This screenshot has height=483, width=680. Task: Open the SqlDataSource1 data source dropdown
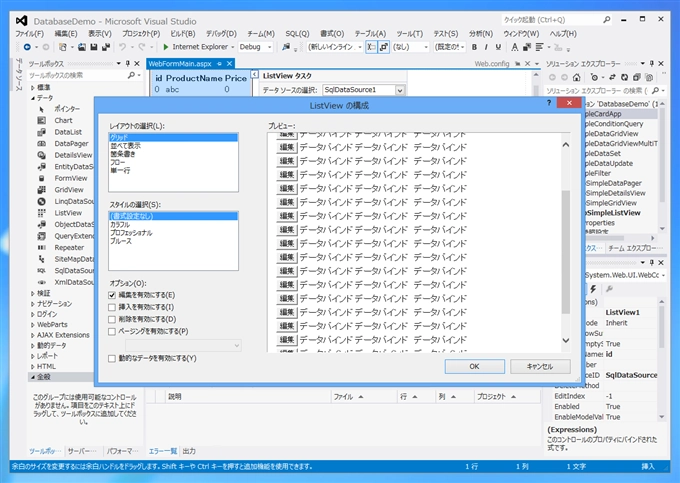(400, 90)
